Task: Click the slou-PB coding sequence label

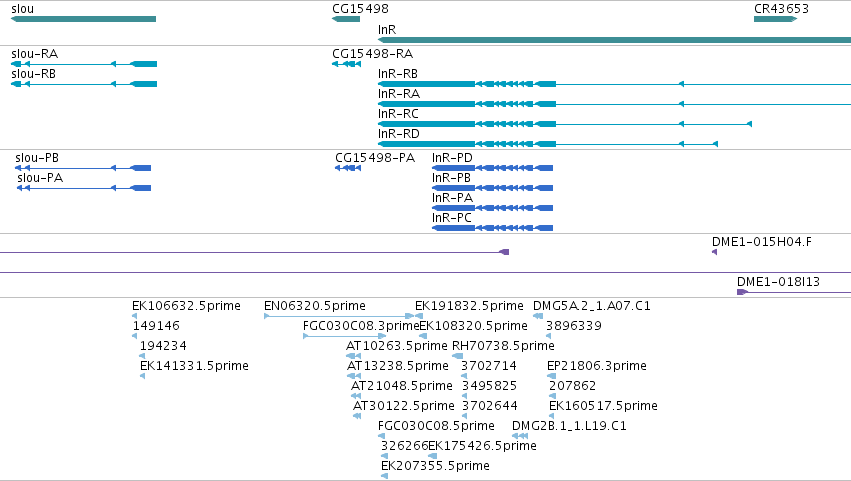Action: click(37, 158)
